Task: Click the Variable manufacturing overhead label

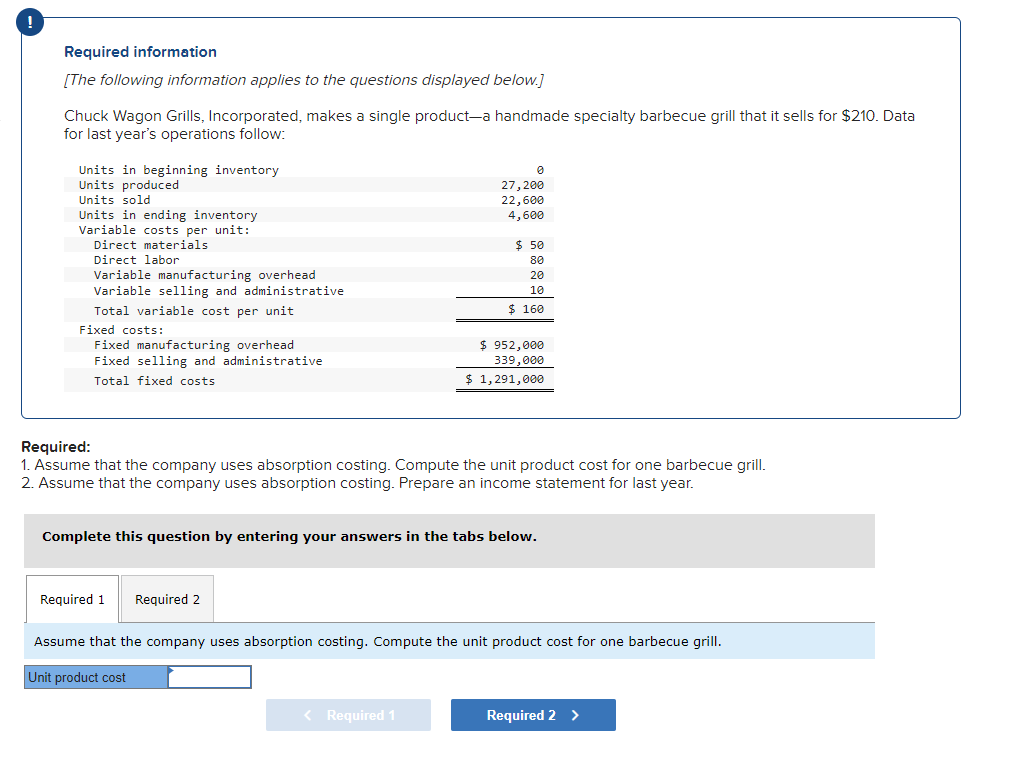Action: tap(205, 275)
